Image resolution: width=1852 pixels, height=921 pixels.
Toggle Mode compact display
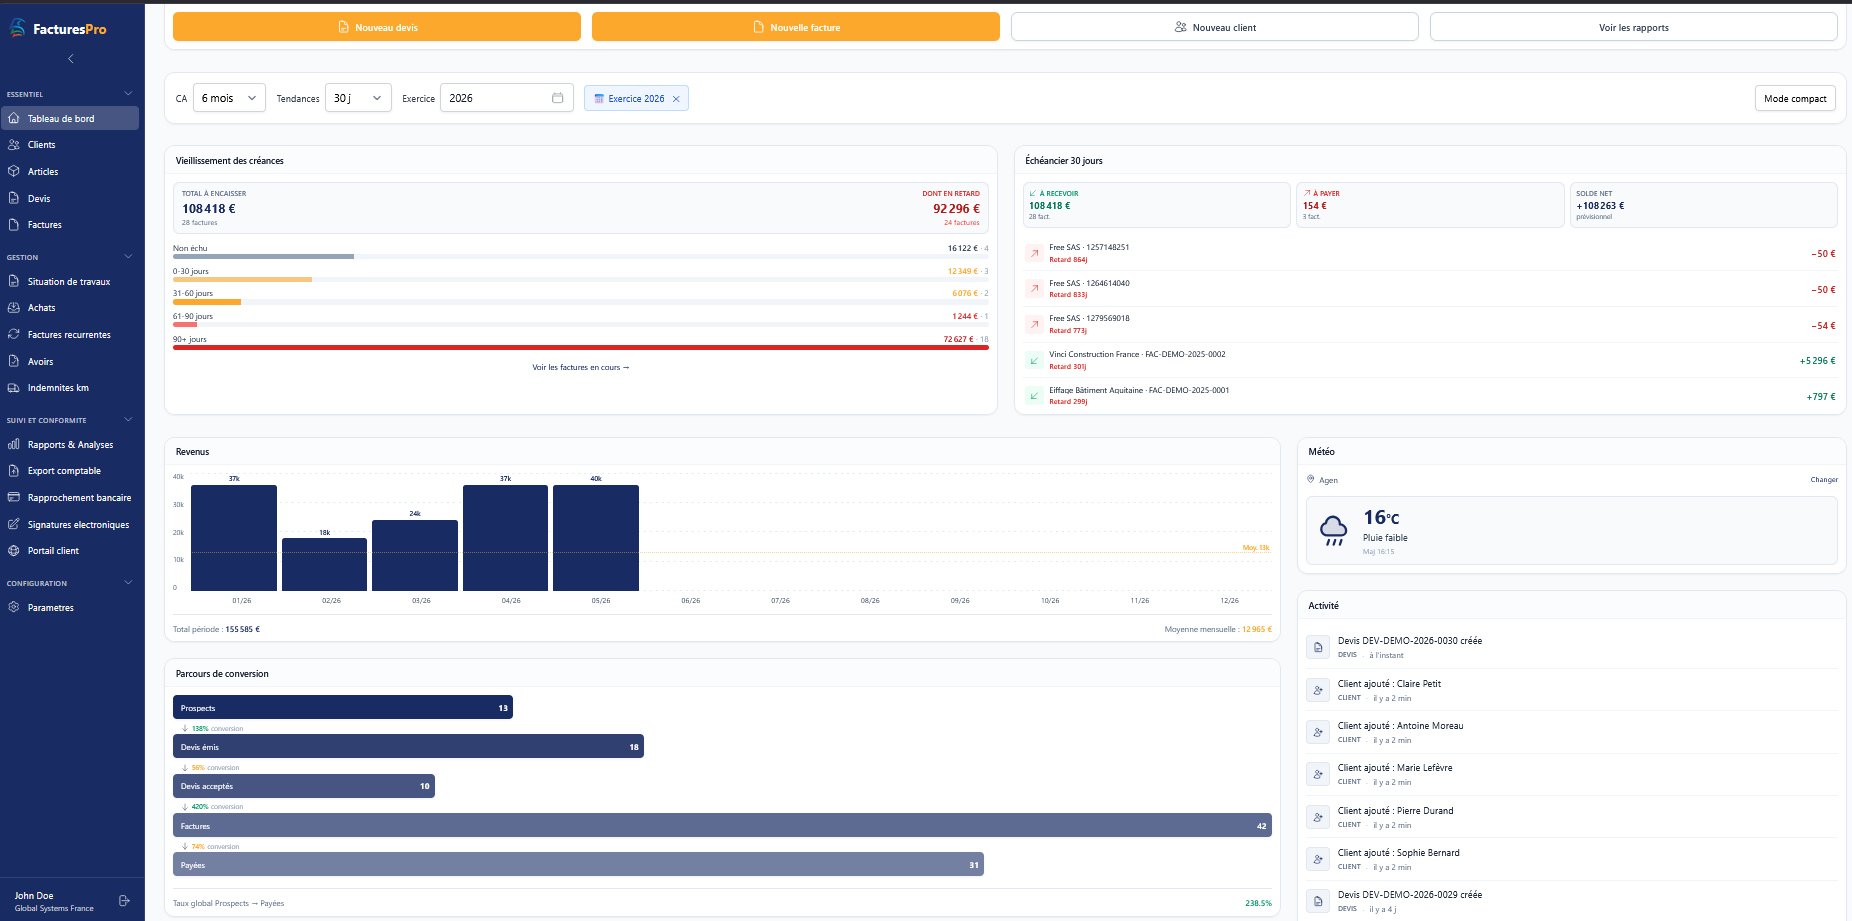point(1795,98)
